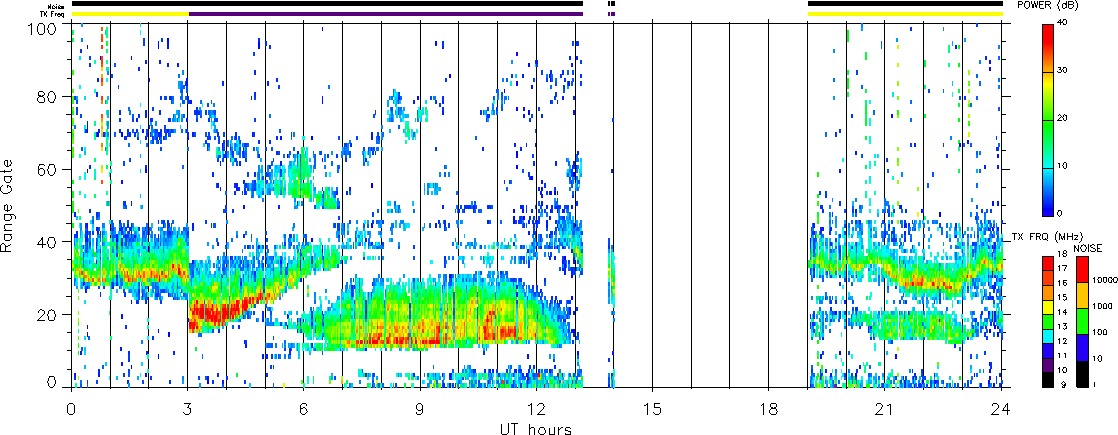Click the "11" label on TX FRQ scale
The height and width of the screenshot is (435, 1118).
[x=1062, y=356]
